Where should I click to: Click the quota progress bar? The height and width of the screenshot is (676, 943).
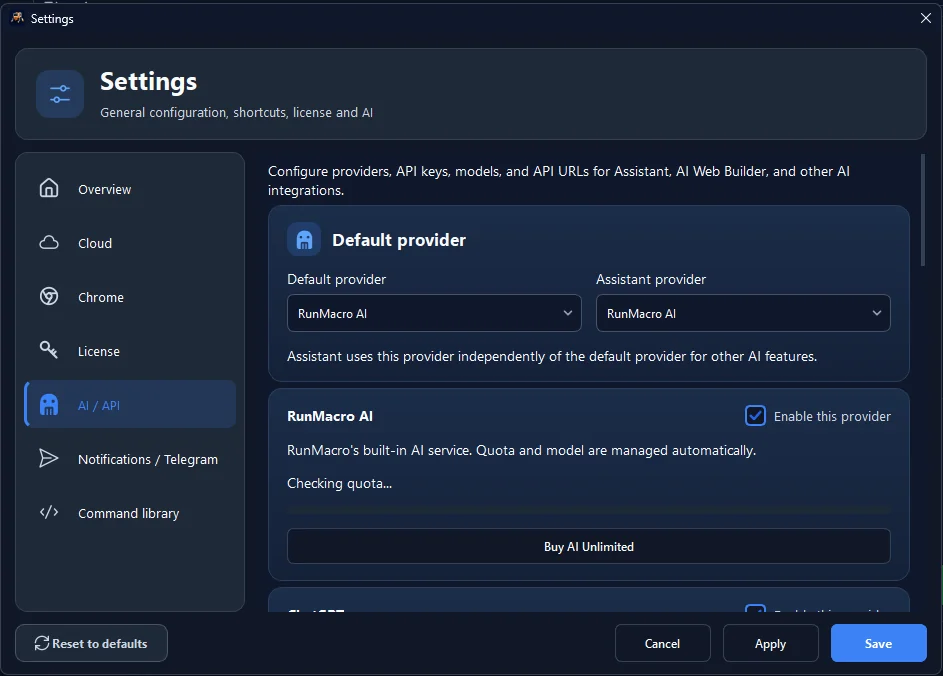(x=589, y=510)
